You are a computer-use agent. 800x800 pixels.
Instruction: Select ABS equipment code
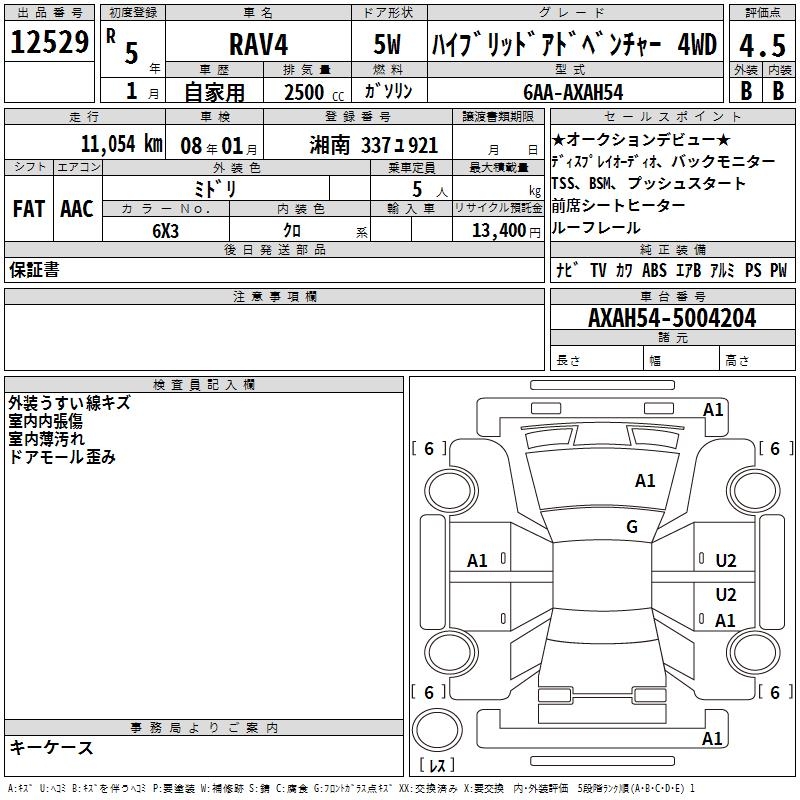click(654, 270)
